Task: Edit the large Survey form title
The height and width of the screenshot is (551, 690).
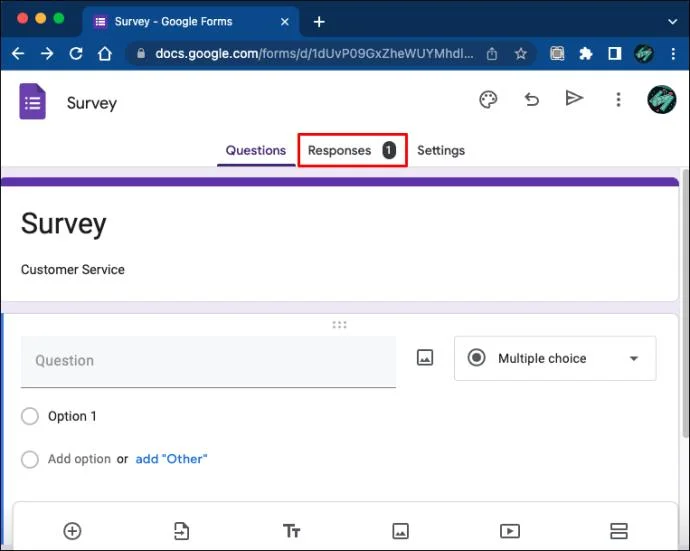Action: click(64, 224)
